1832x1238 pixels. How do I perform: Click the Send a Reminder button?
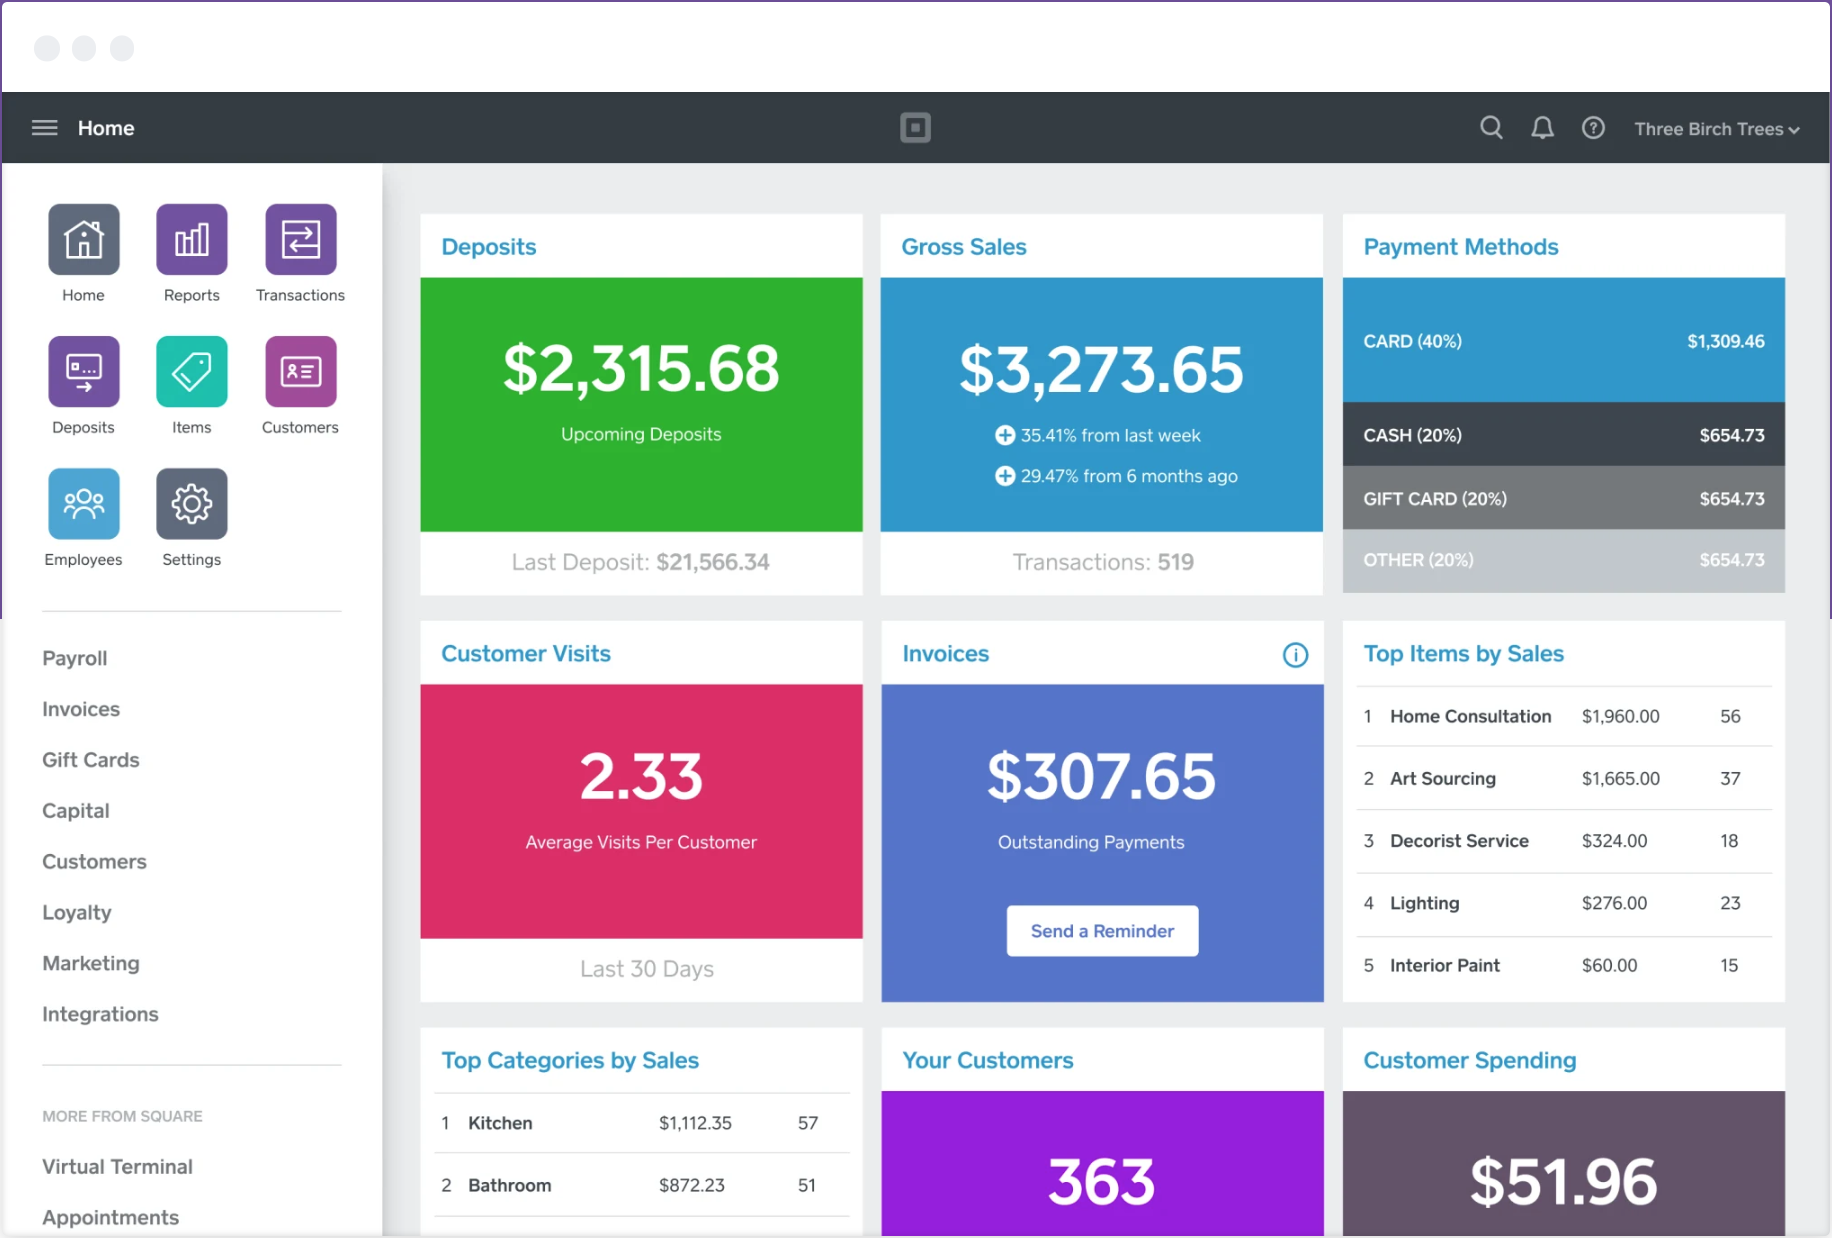pos(1102,931)
